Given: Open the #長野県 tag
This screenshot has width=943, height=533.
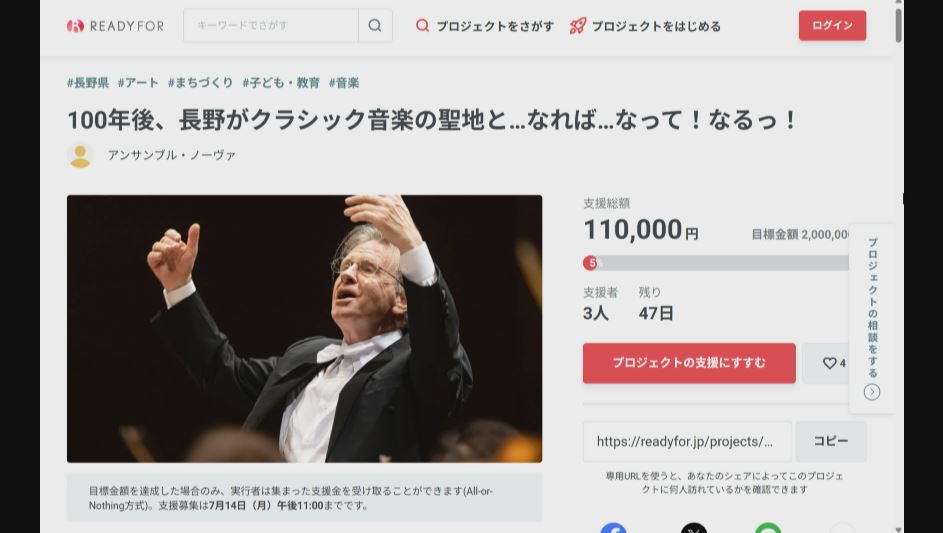Looking at the screenshot, I should click(x=88, y=83).
